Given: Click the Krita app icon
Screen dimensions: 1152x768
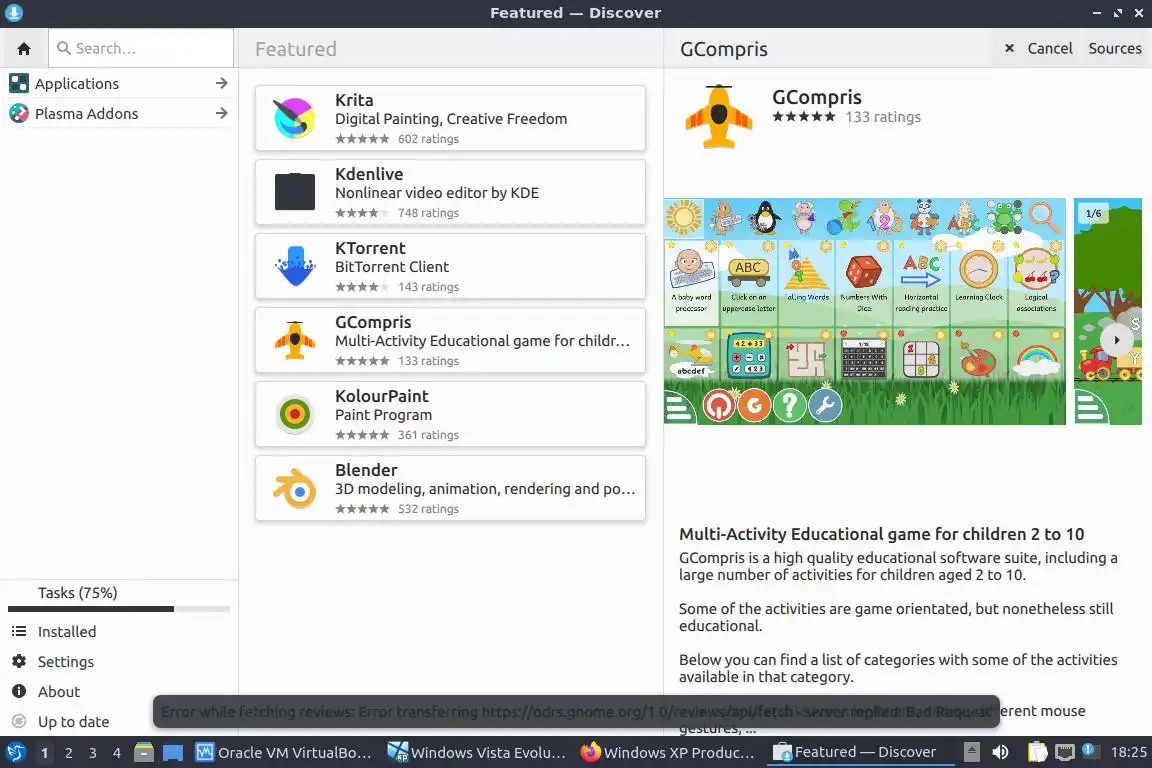Looking at the screenshot, I should [295, 118].
